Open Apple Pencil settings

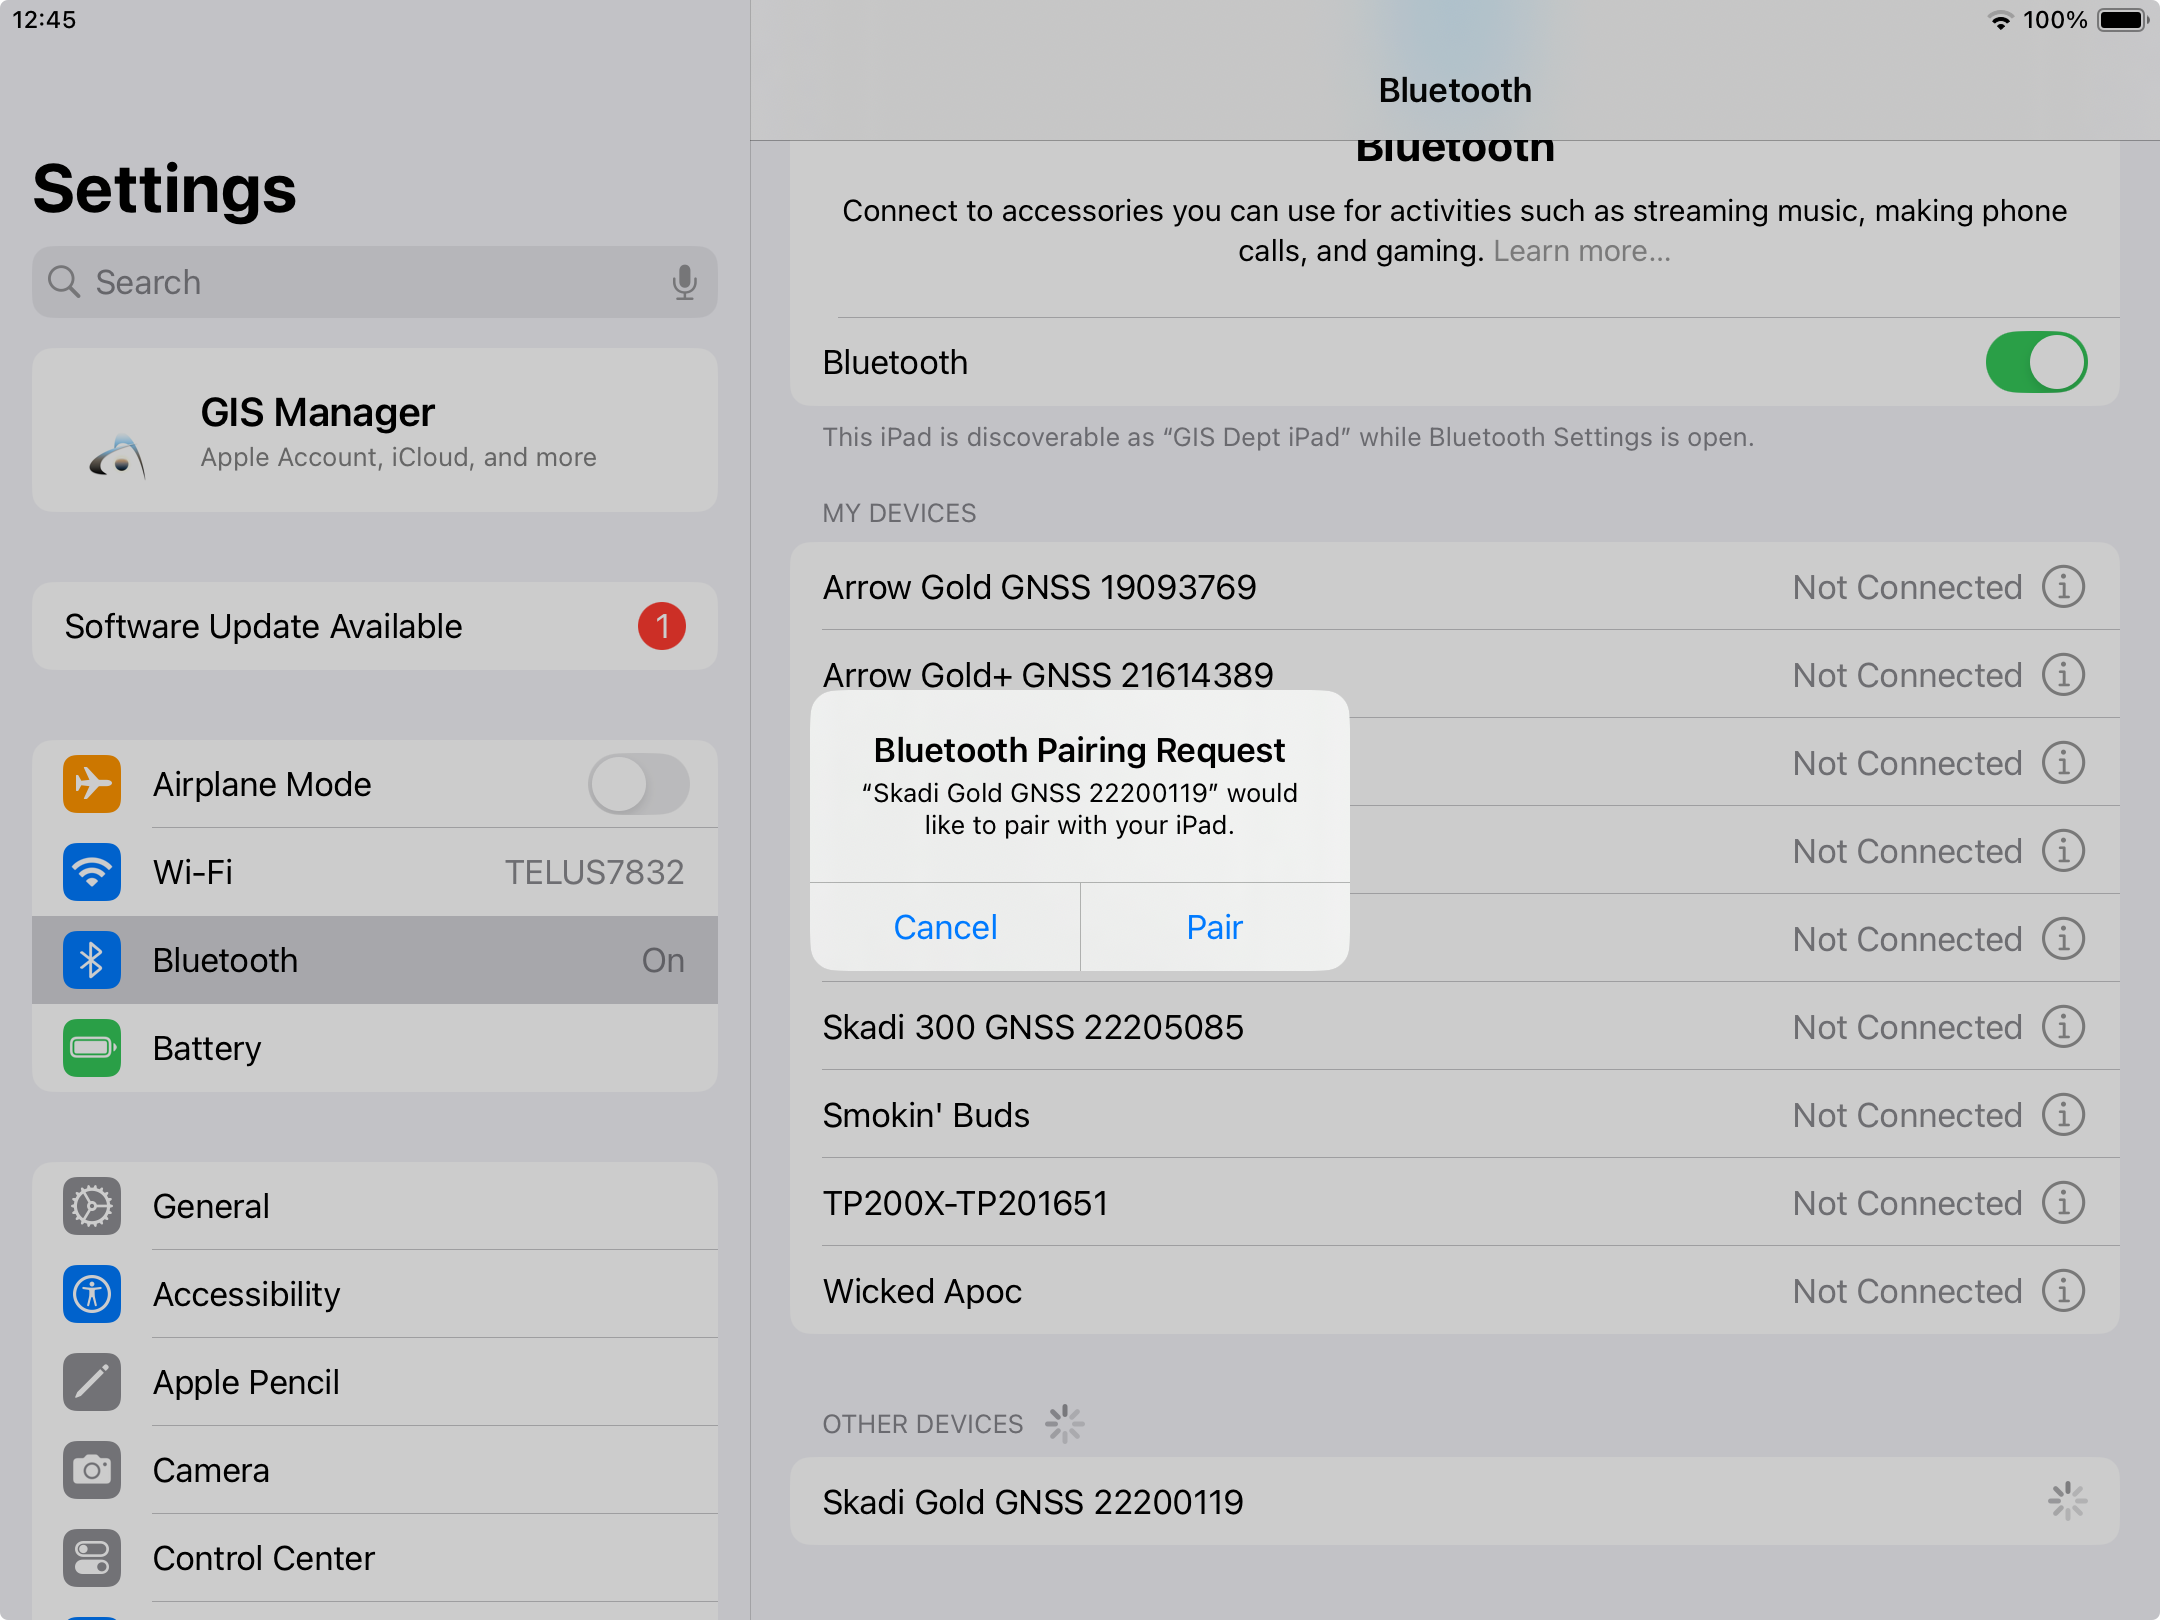tap(375, 1382)
